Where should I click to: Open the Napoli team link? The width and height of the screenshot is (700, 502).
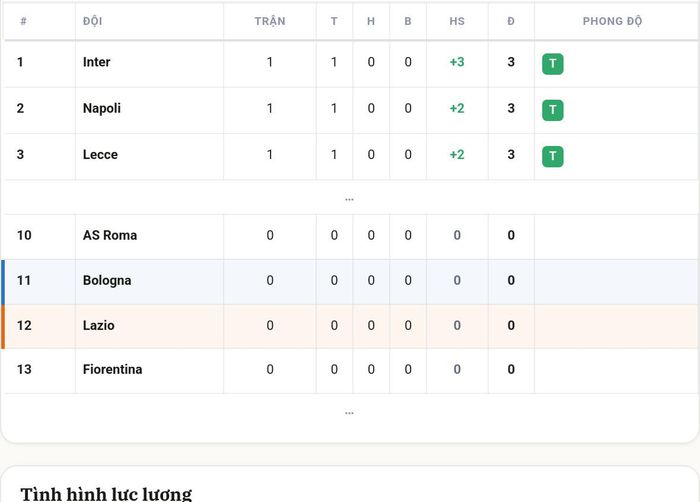(102, 109)
